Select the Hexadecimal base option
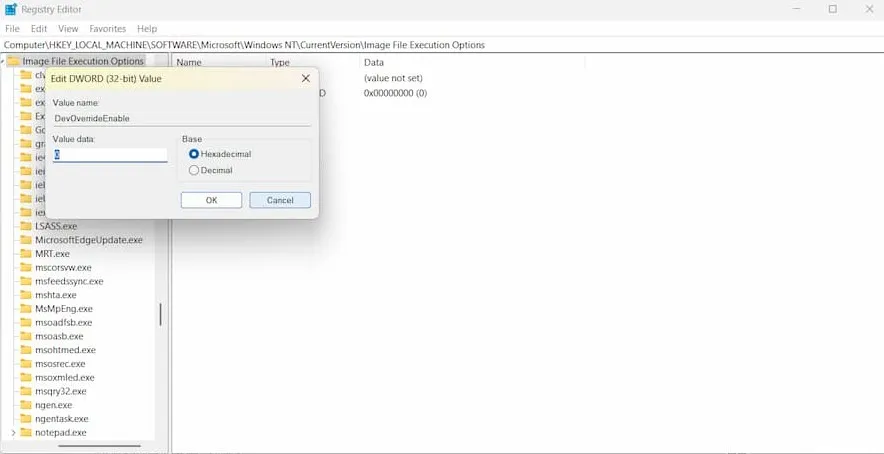 pyautogui.click(x=194, y=153)
